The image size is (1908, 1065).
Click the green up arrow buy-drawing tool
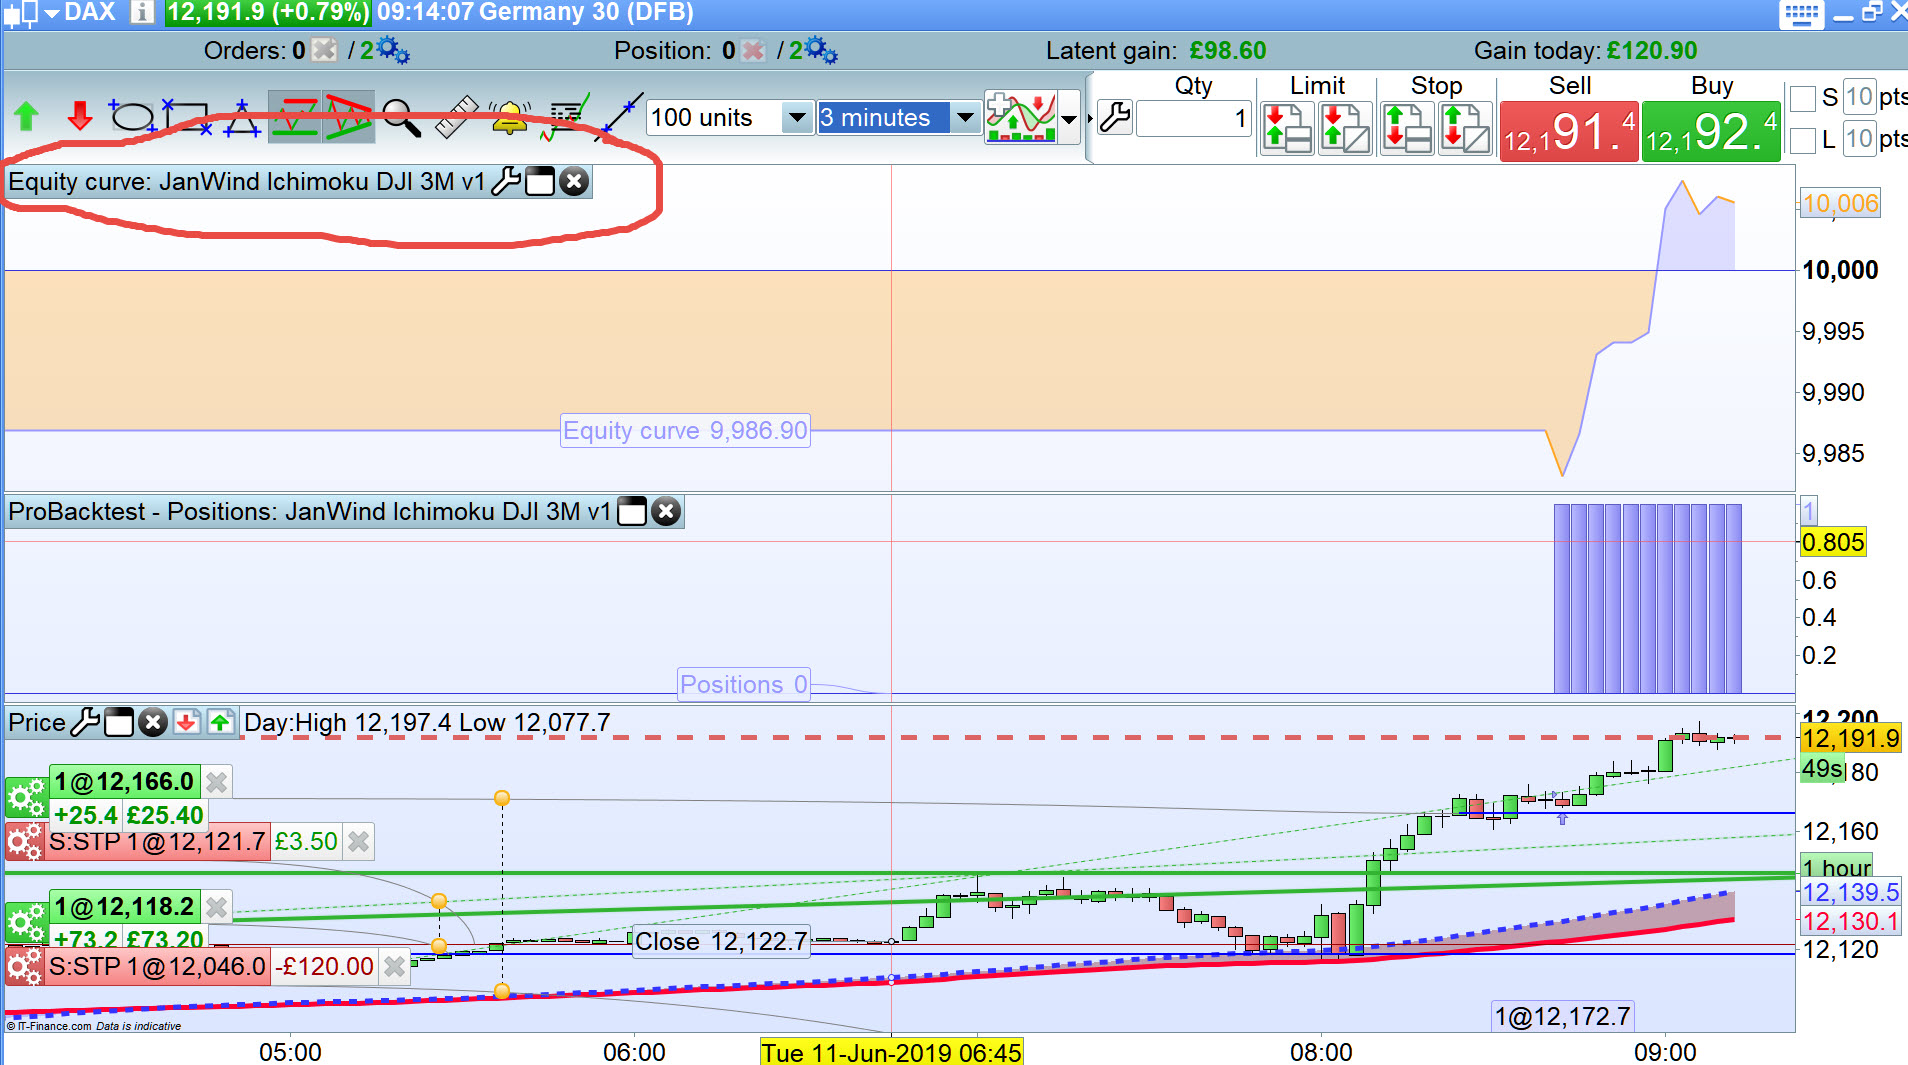click(x=27, y=118)
